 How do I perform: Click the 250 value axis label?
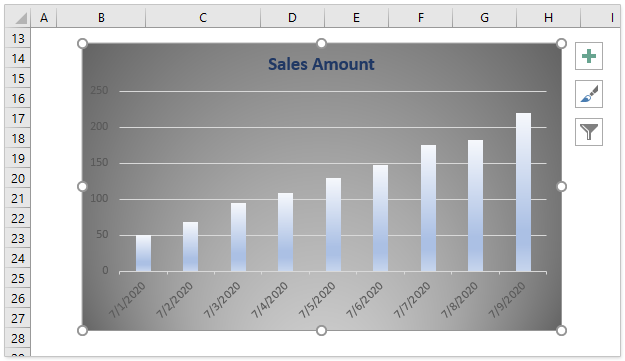[99, 90]
